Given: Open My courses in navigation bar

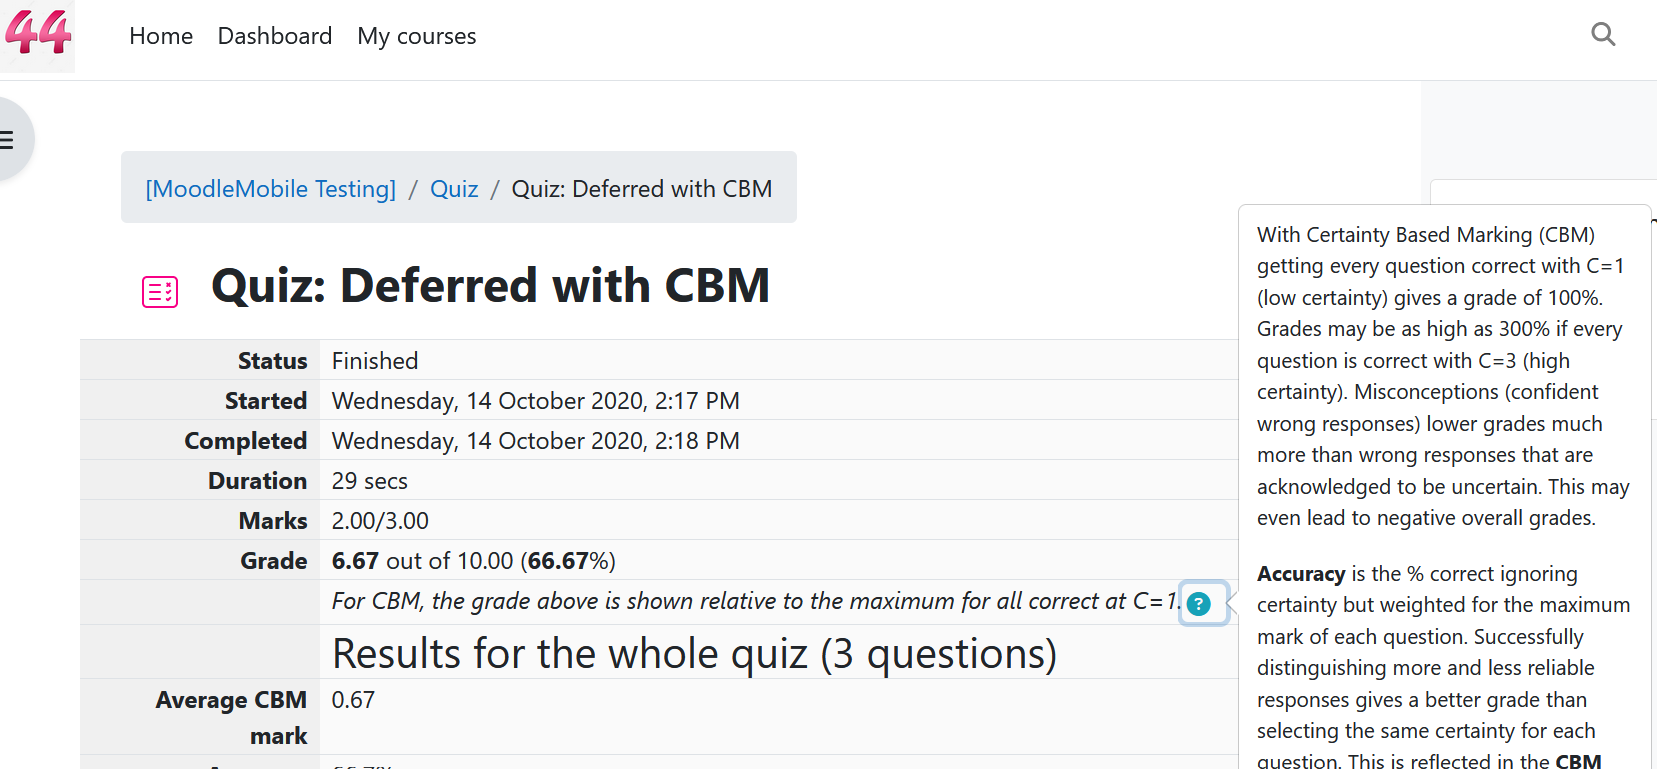Looking at the screenshot, I should [x=417, y=36].
